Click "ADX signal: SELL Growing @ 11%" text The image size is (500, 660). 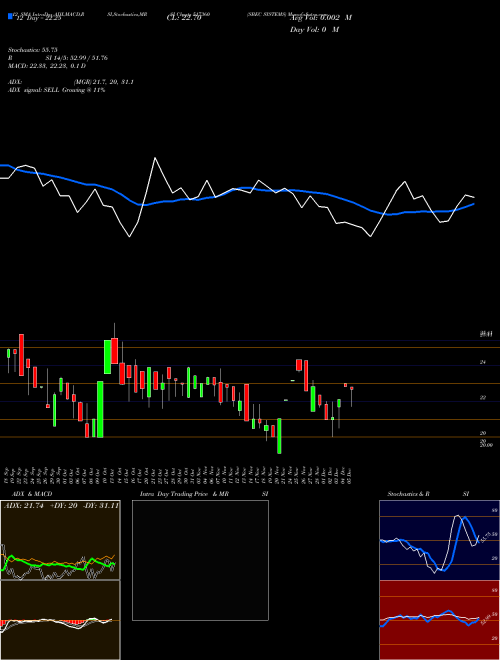click(x=56, y=90)
